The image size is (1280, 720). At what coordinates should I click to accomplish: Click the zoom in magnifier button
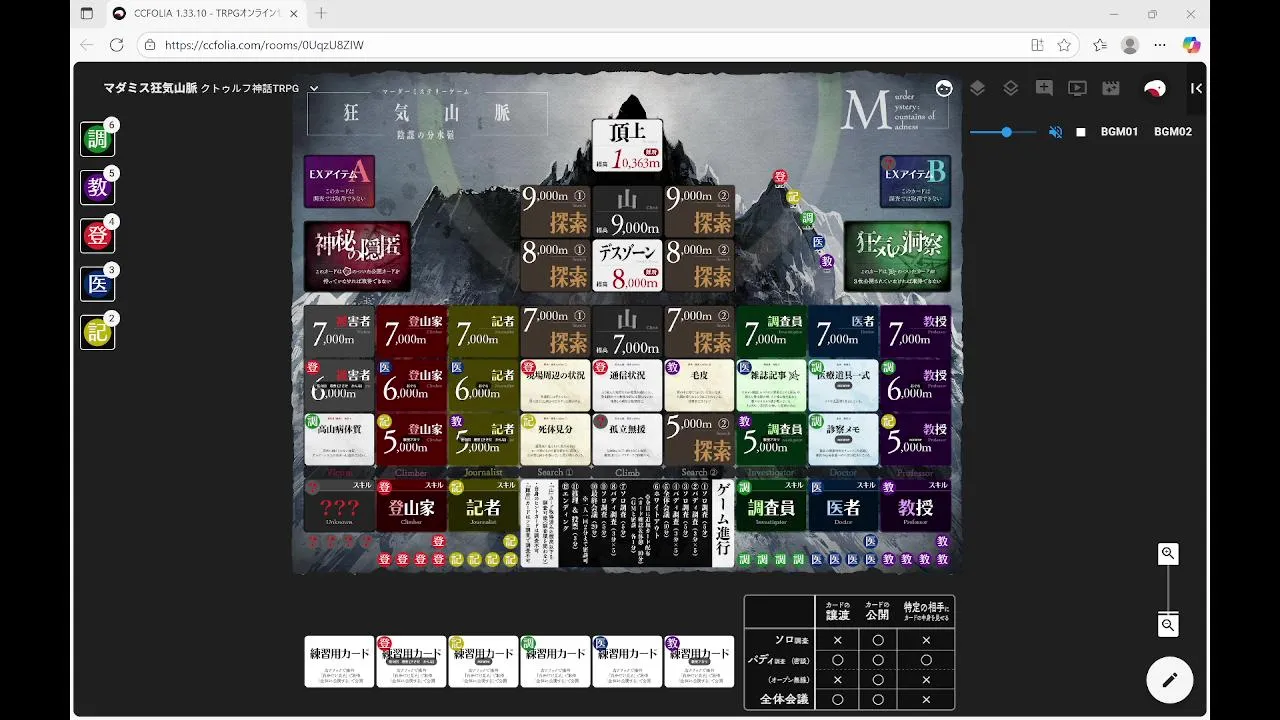point(1168,553)
